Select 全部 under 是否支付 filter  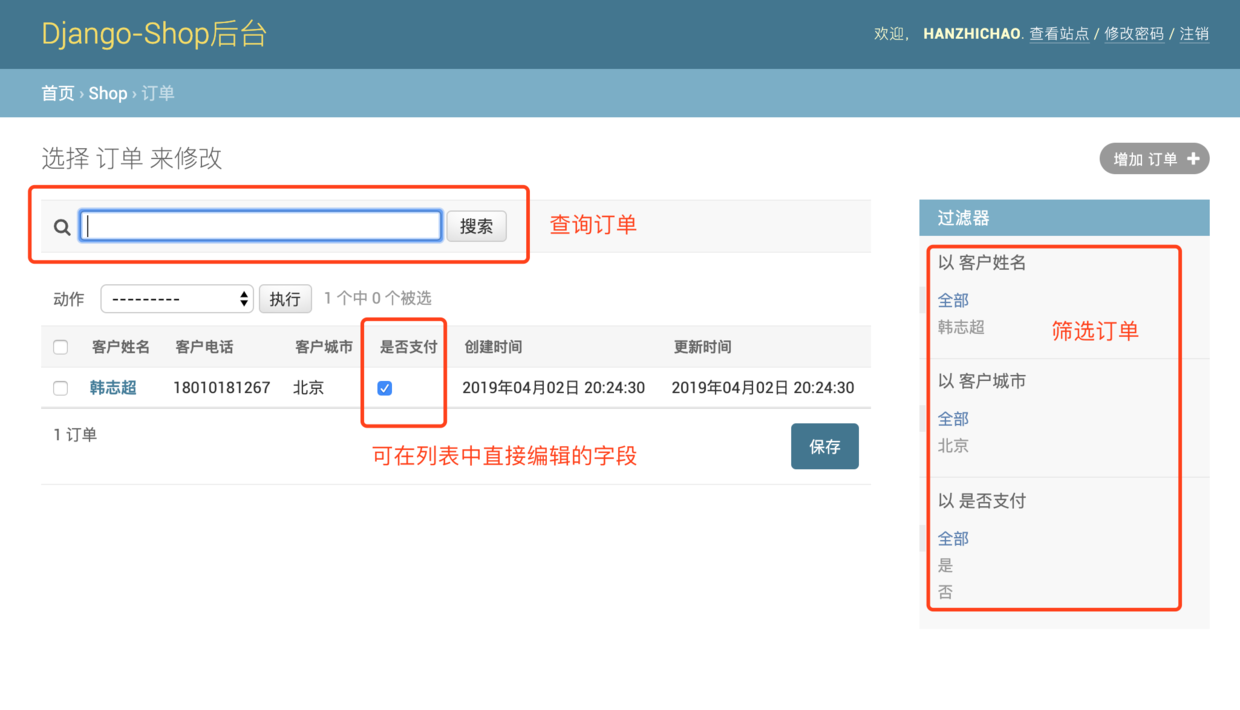953,539
